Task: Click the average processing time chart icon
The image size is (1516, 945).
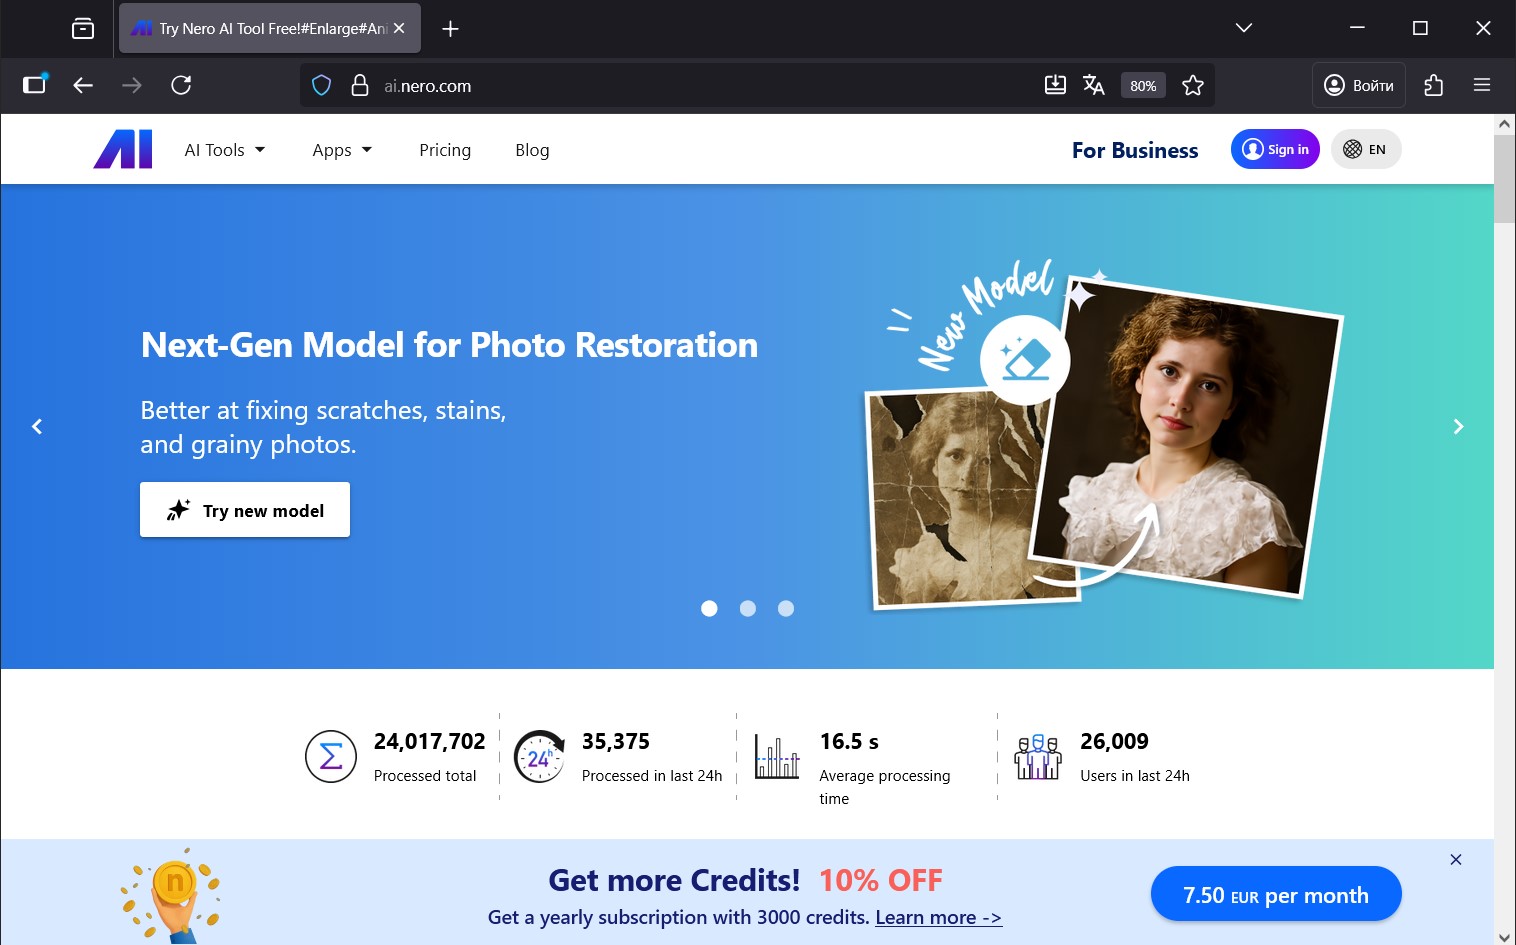Action: (777, 757)
